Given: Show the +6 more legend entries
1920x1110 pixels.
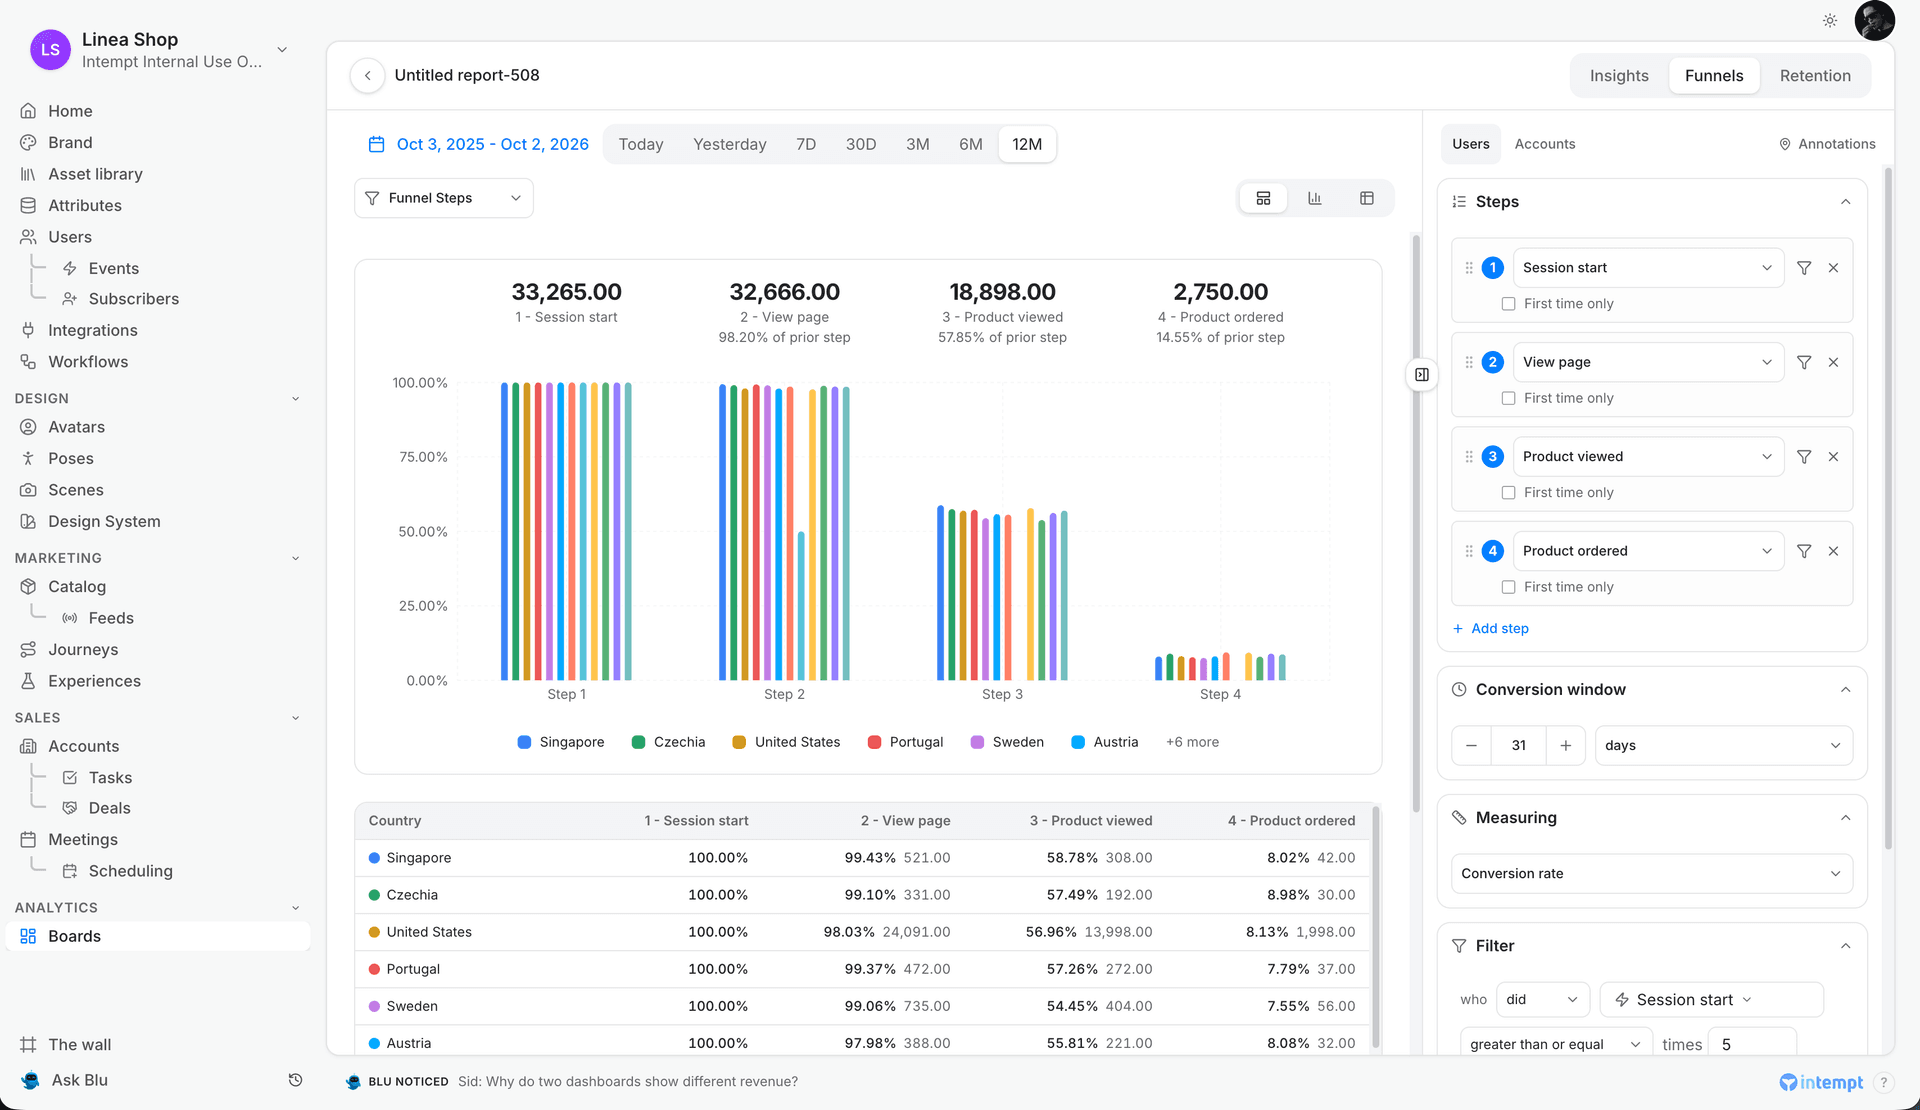Looking at the screenshot, I should (x=1192, y=742).
